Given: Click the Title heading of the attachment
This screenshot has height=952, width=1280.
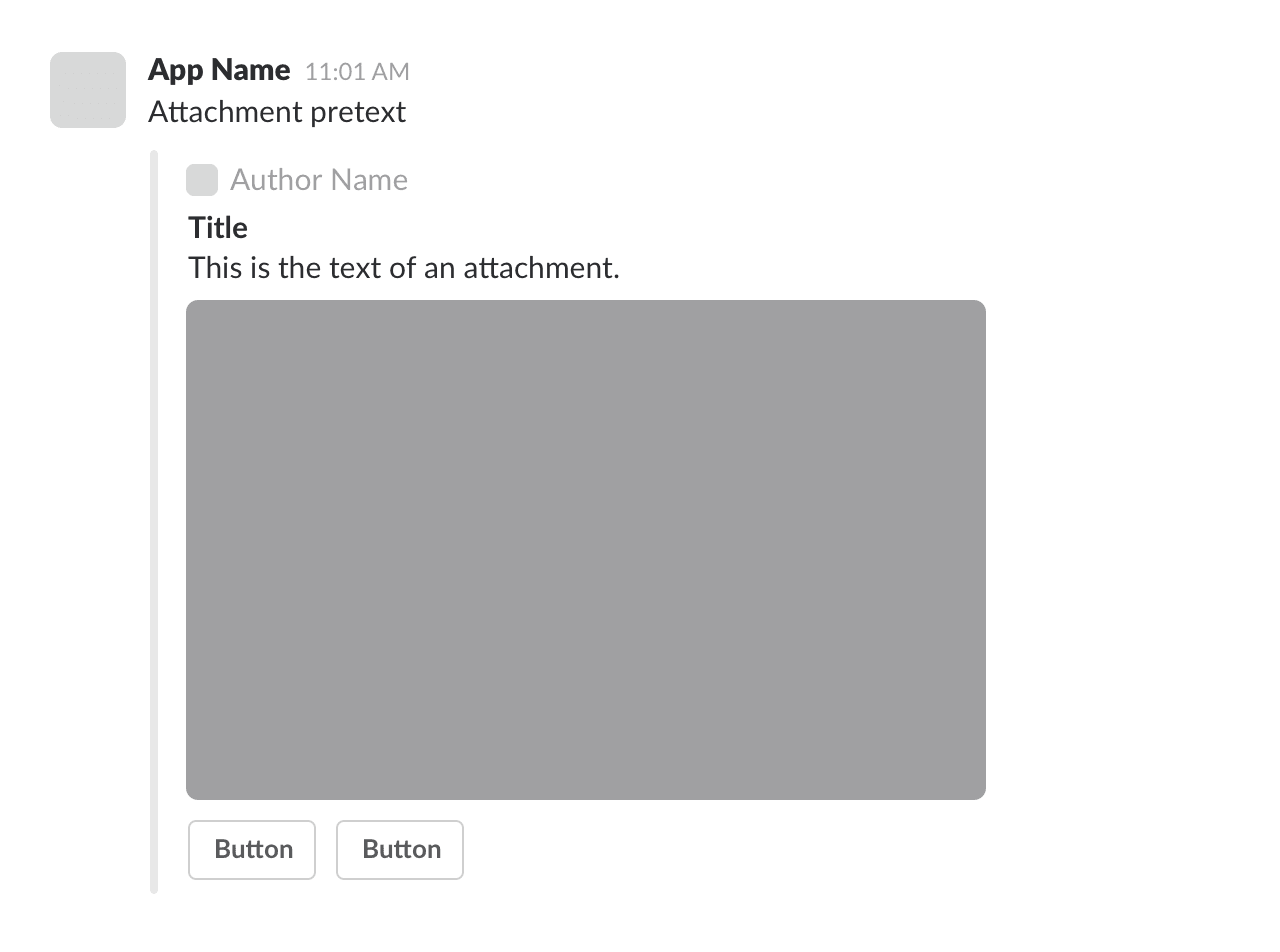Looking at the screenshot, I should [217, 227].
